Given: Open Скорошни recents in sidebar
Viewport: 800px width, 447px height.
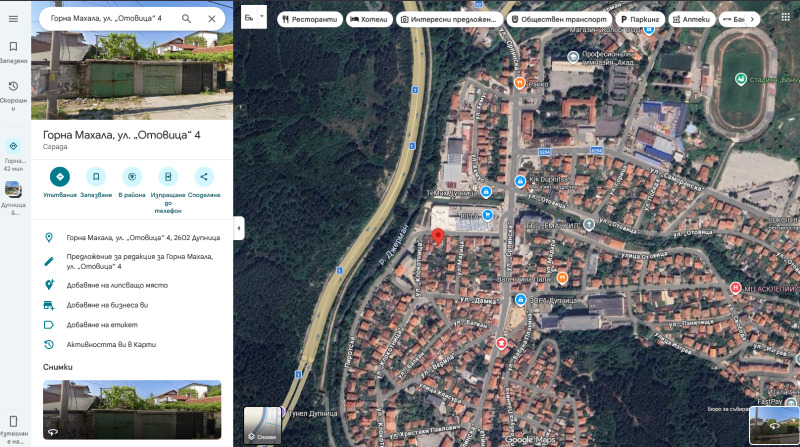Looking at the screenshot, I should pos(13,92).
